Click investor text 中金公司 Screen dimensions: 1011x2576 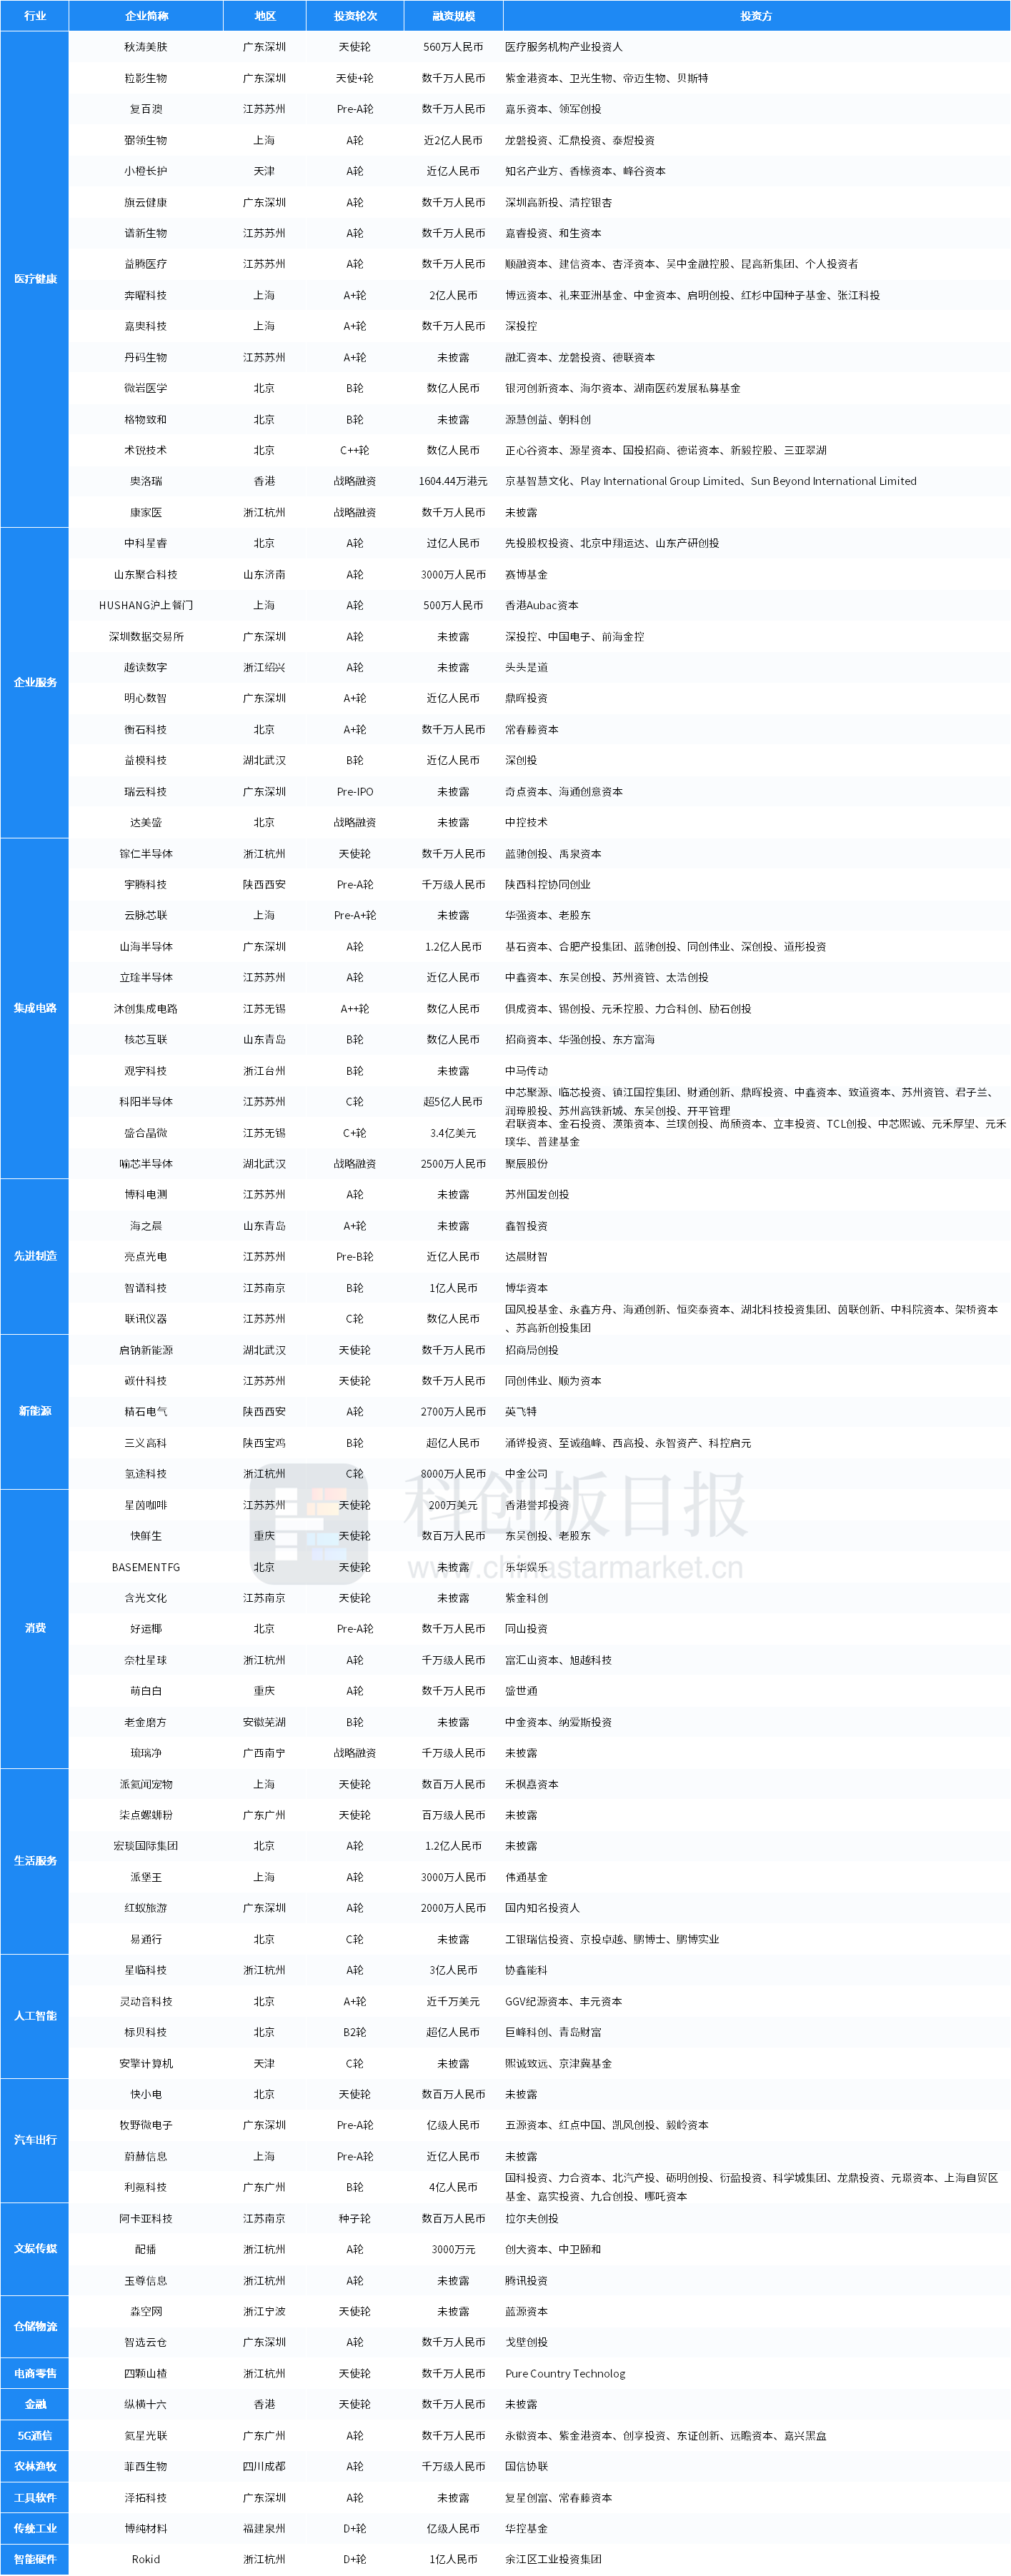tap(526, 1474)
